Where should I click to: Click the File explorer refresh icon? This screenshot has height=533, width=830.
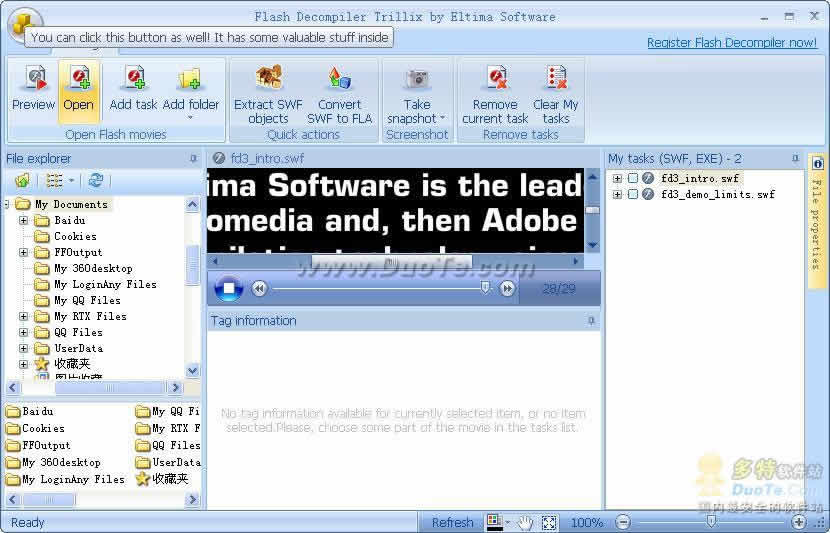tap(96, 180)
